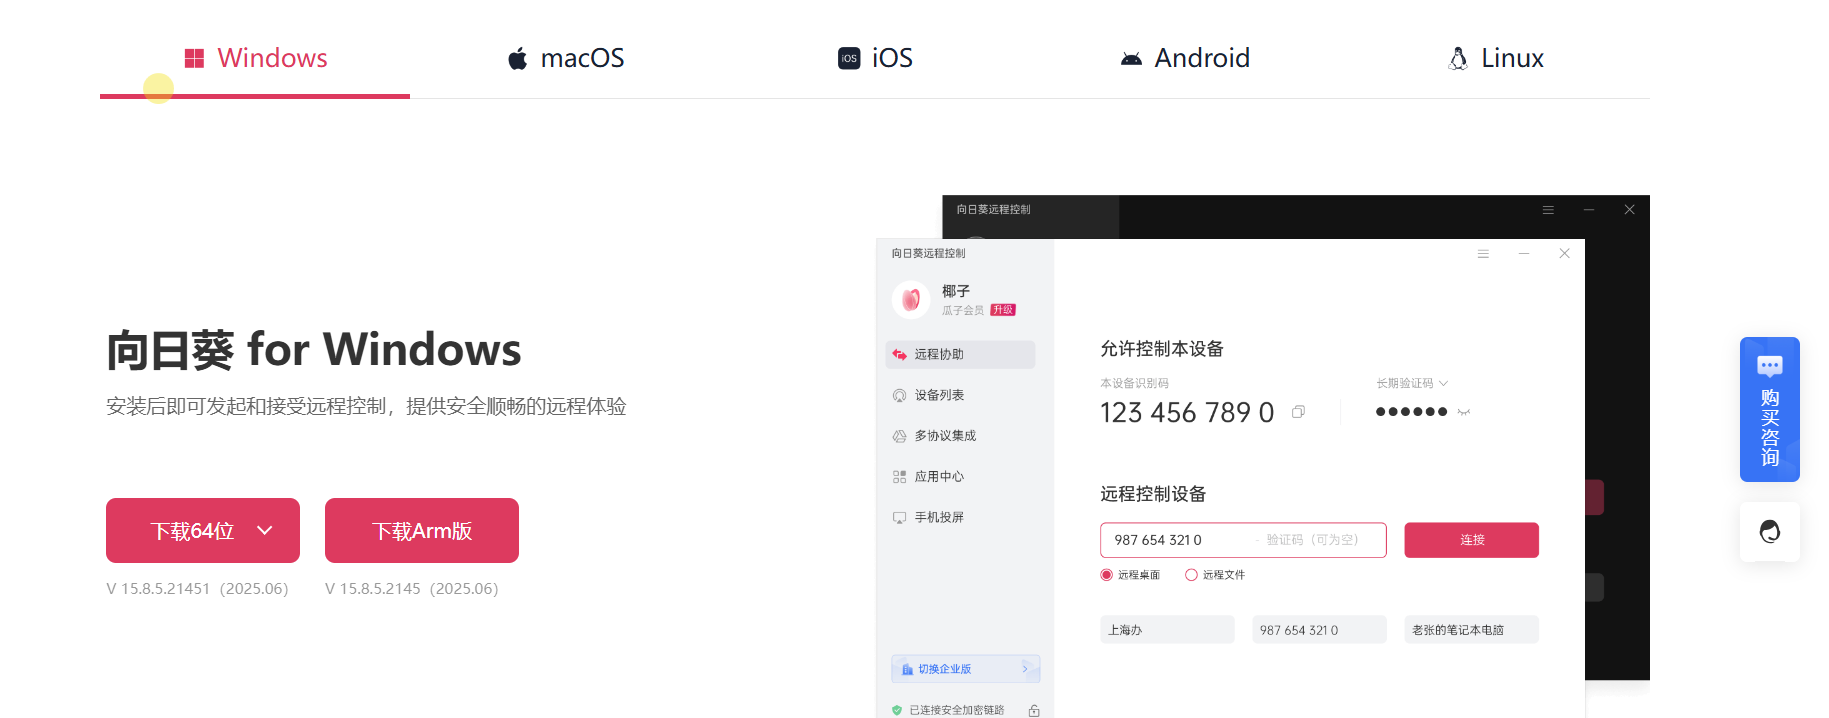
Task: Click the Windows logo icon
Action: click(194, 59)
